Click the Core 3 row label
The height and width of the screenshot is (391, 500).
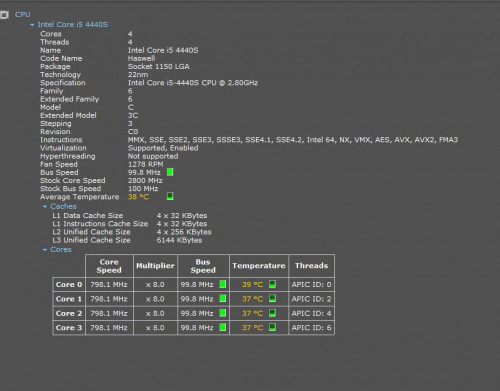69,328
